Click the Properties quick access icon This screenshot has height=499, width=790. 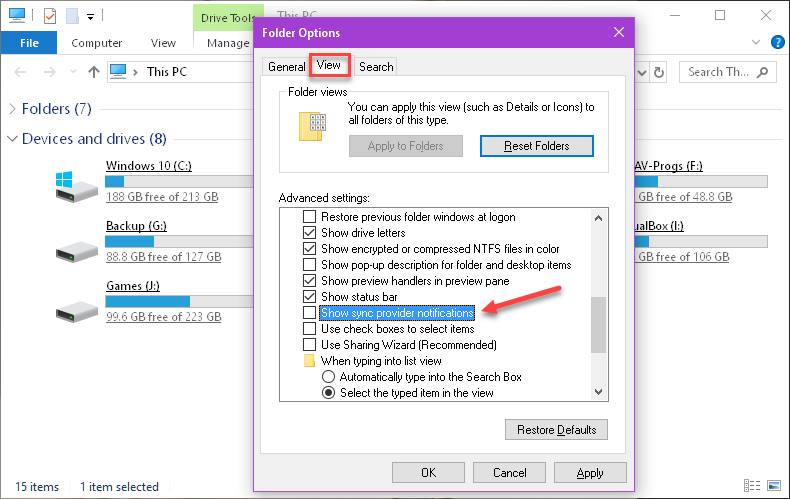click(50, 17)
